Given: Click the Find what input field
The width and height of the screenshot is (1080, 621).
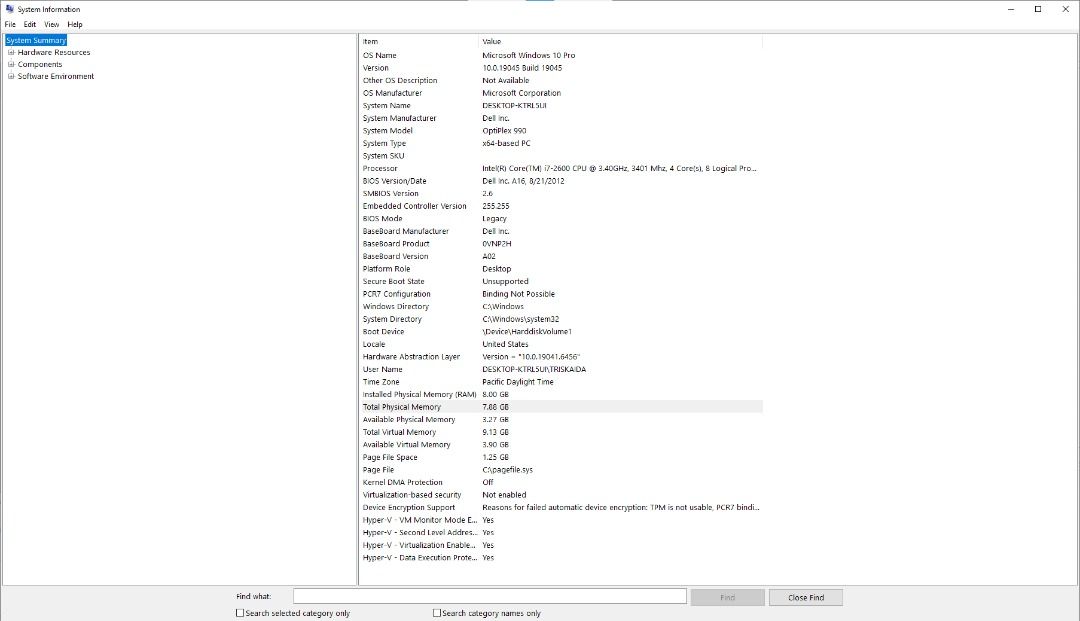Looking at the screenshot, I should (x=490, y=596).
